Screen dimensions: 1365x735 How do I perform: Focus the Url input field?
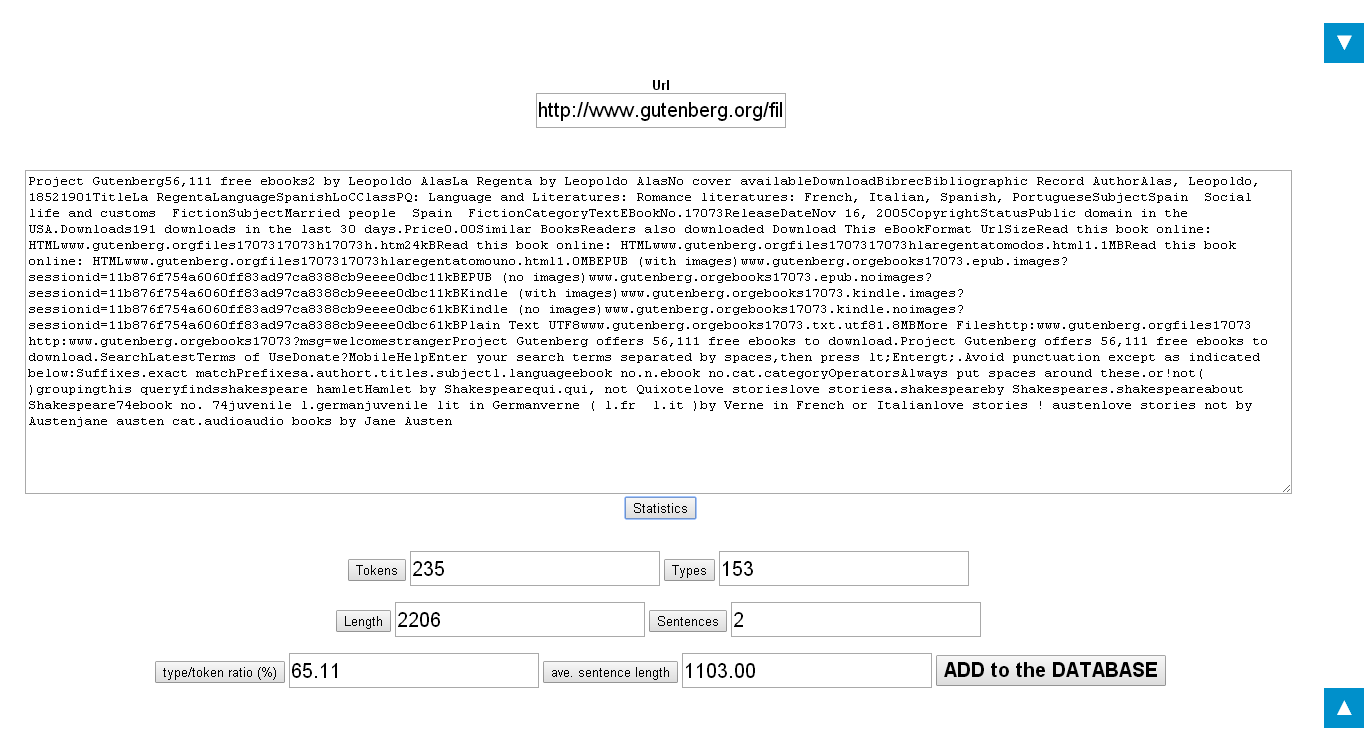[660, 111]
